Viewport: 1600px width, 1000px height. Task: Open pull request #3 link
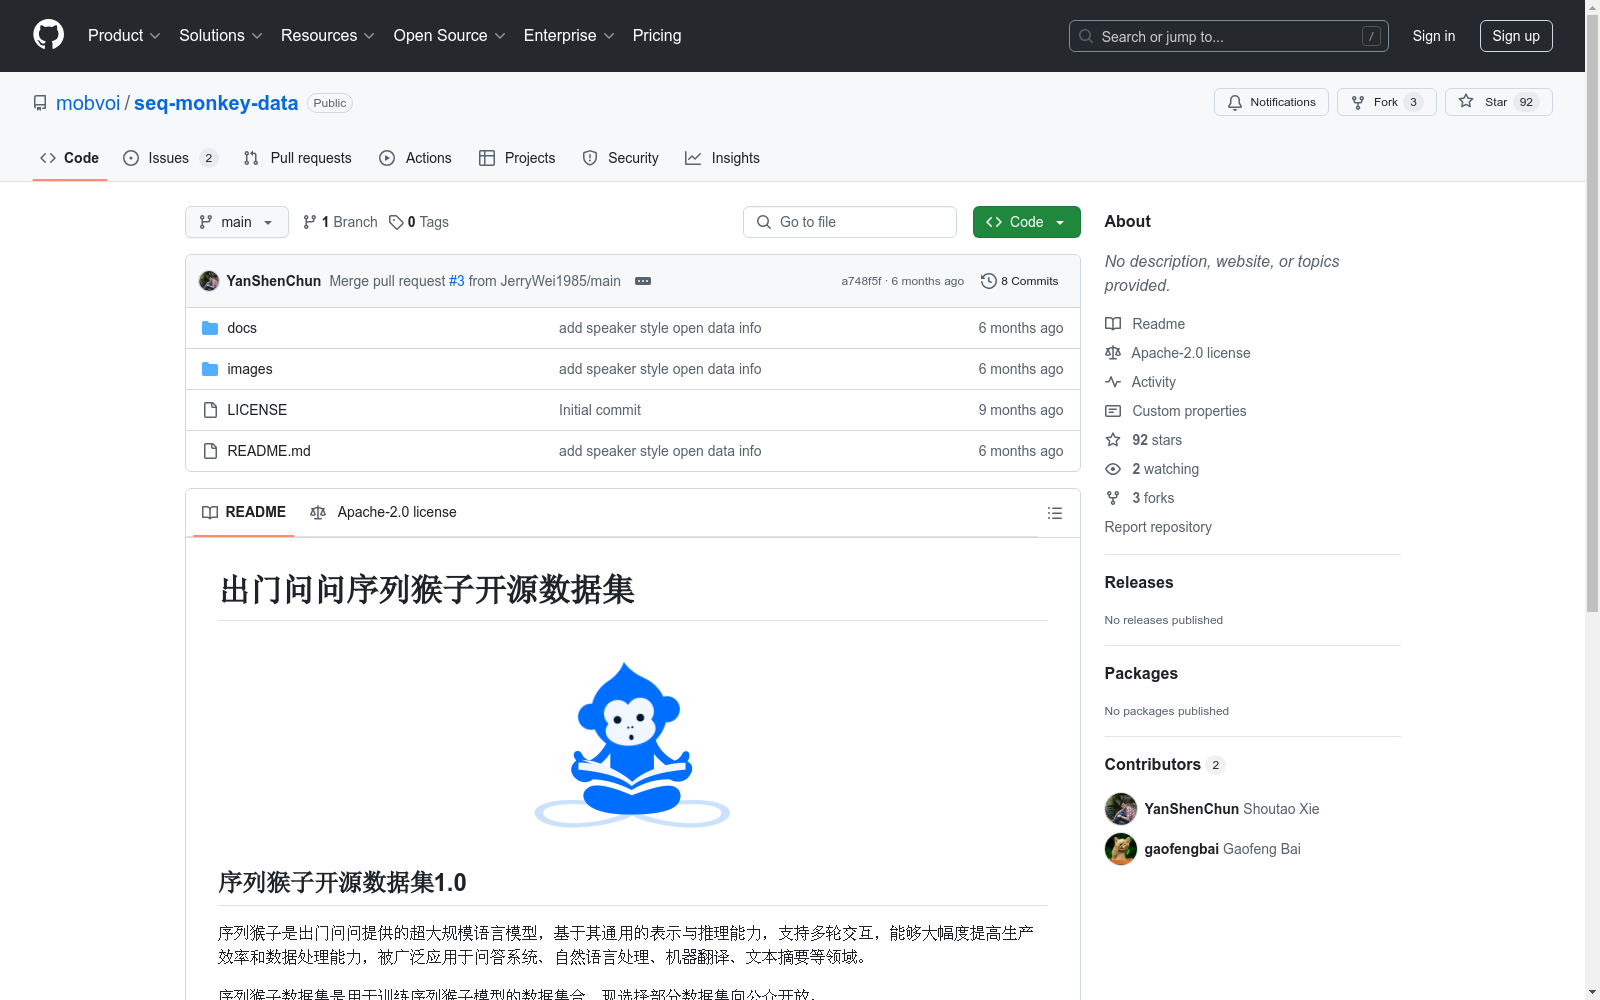457,281
